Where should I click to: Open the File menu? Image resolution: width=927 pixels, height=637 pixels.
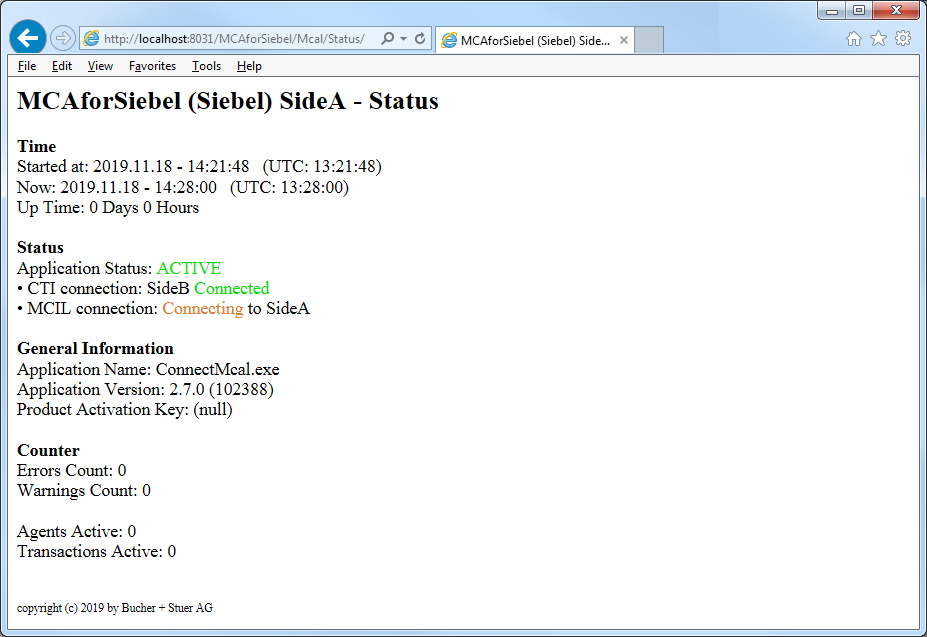(x=26, y=66)
